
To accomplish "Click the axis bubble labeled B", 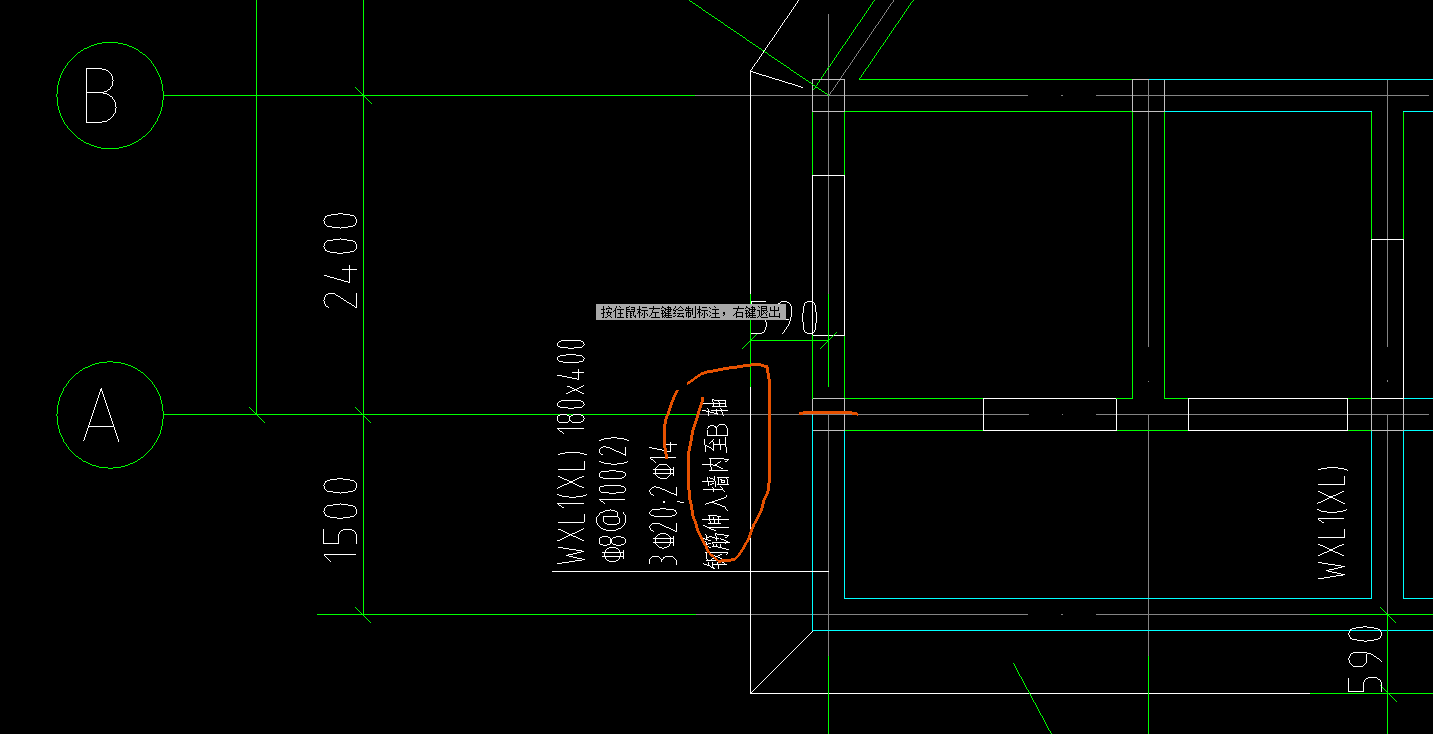I will point(110,96).
